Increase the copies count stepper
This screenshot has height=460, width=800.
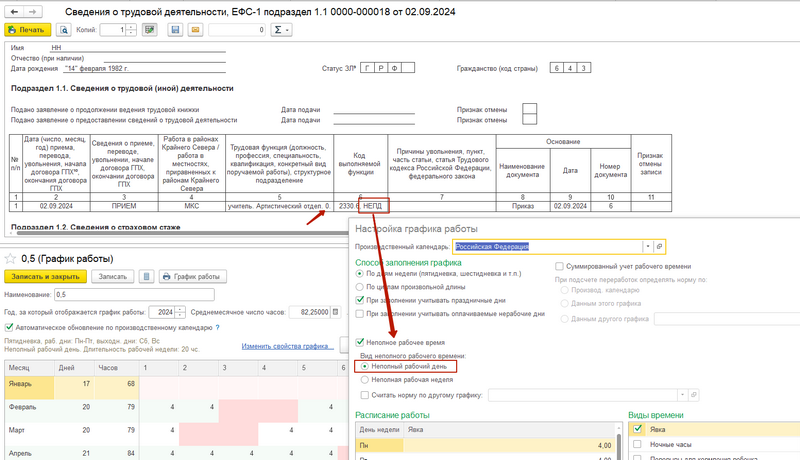(131, 27)
